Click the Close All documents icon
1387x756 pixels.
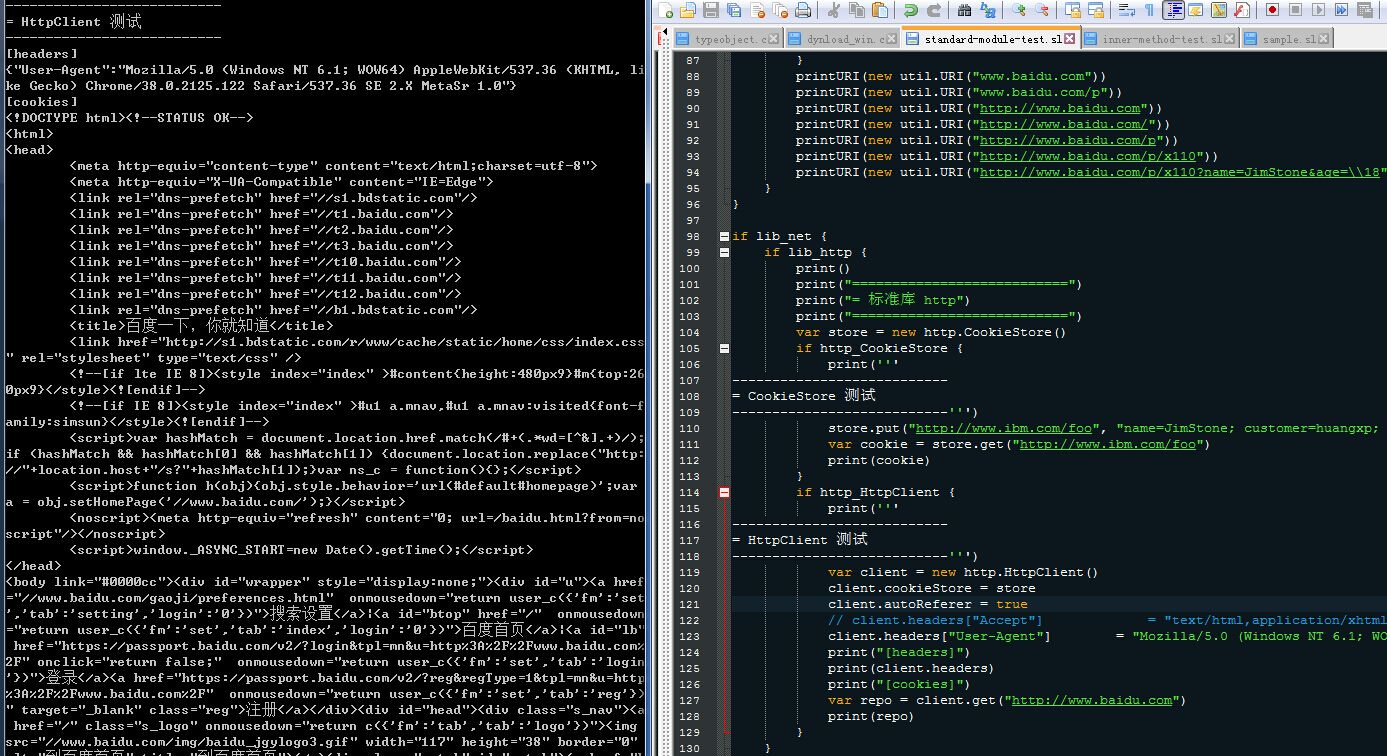click(x=780, y=10)
